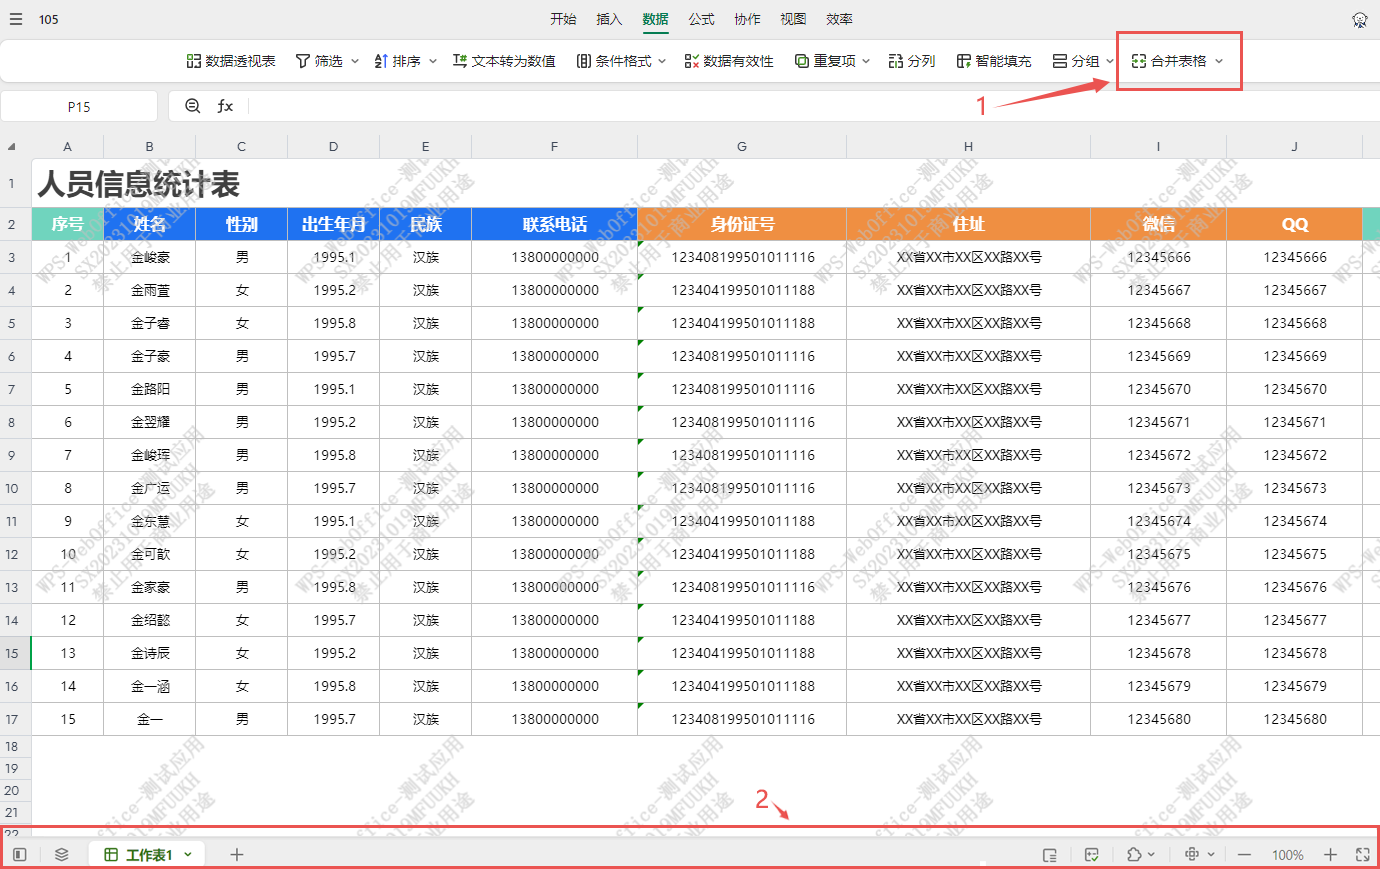Click the 出生年月 header cell

pyautogui.click(x=333, y=224)
